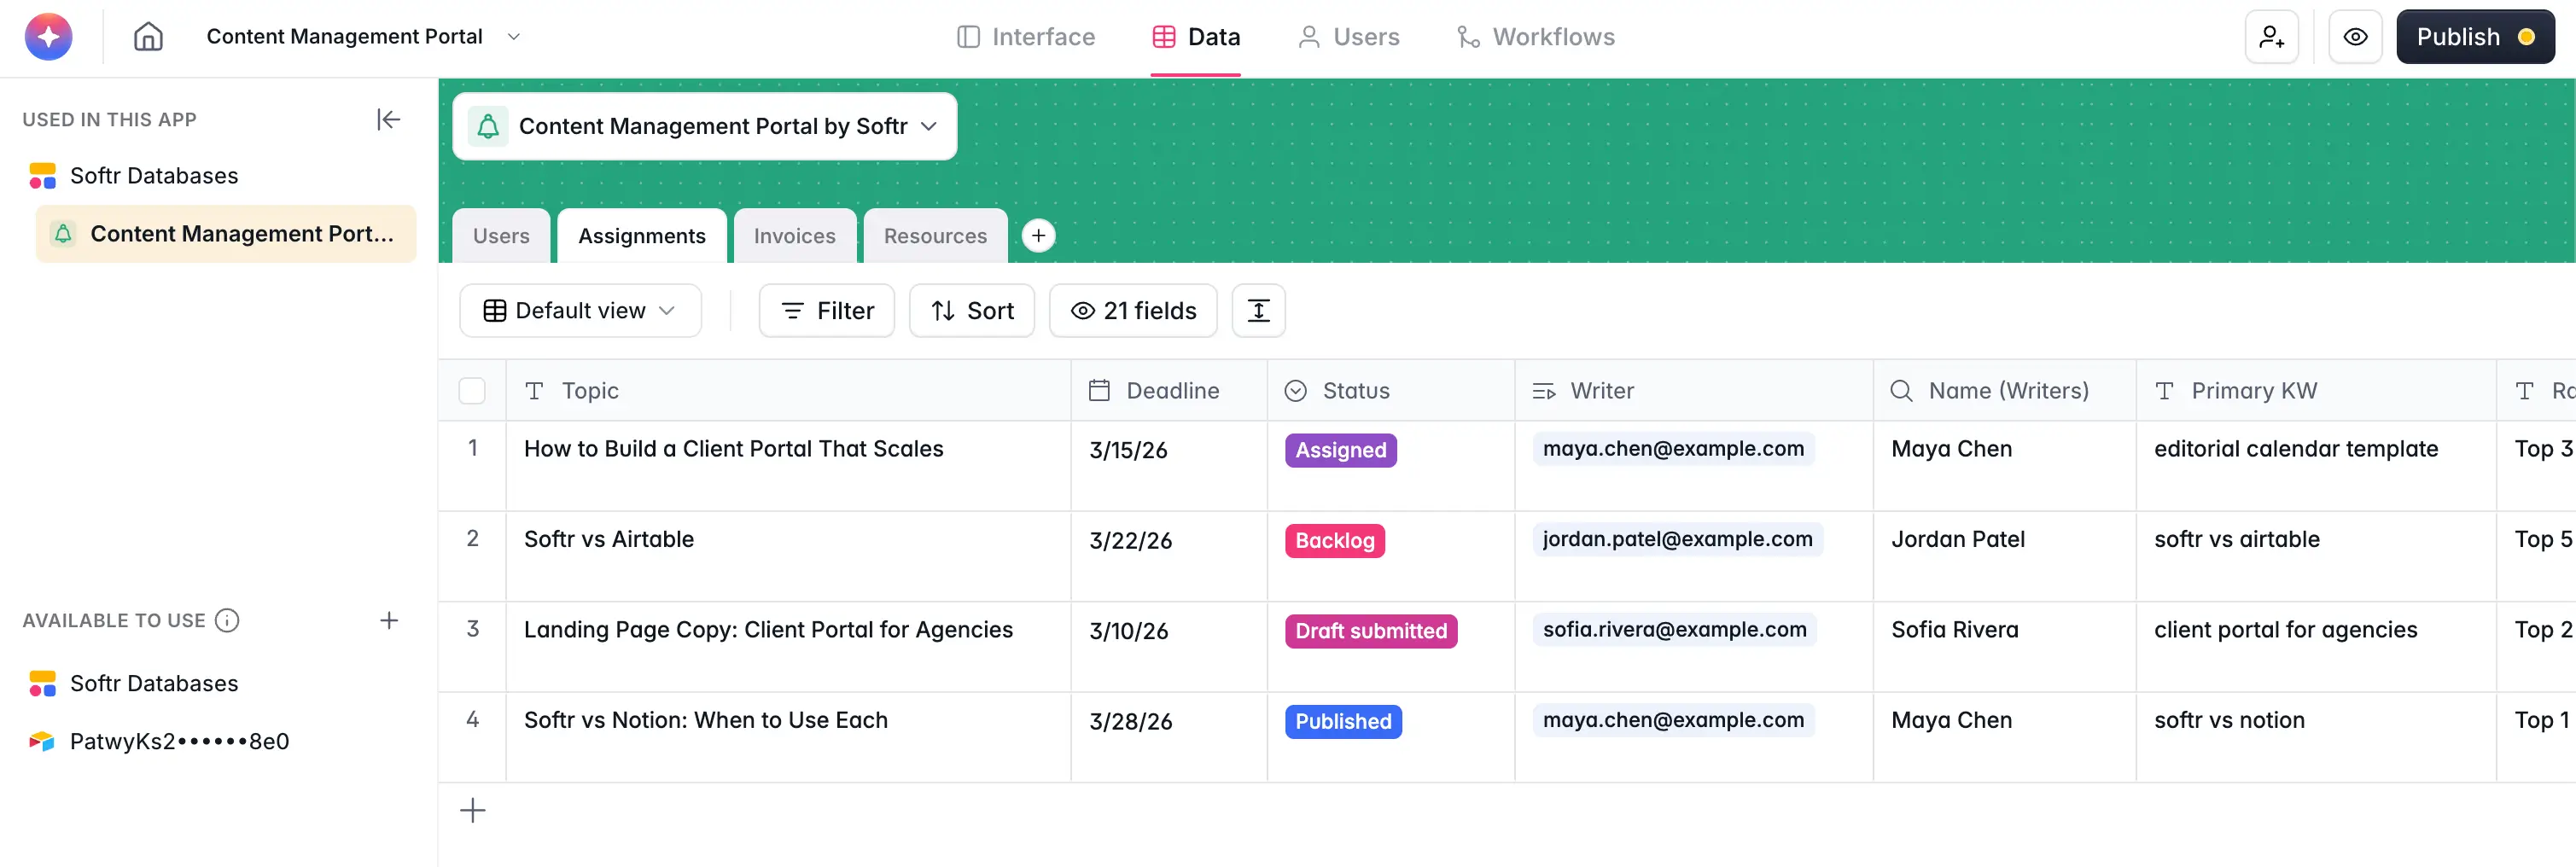Click the Softr logo icon
2576x867 pixels.
(x=47, y=36)
